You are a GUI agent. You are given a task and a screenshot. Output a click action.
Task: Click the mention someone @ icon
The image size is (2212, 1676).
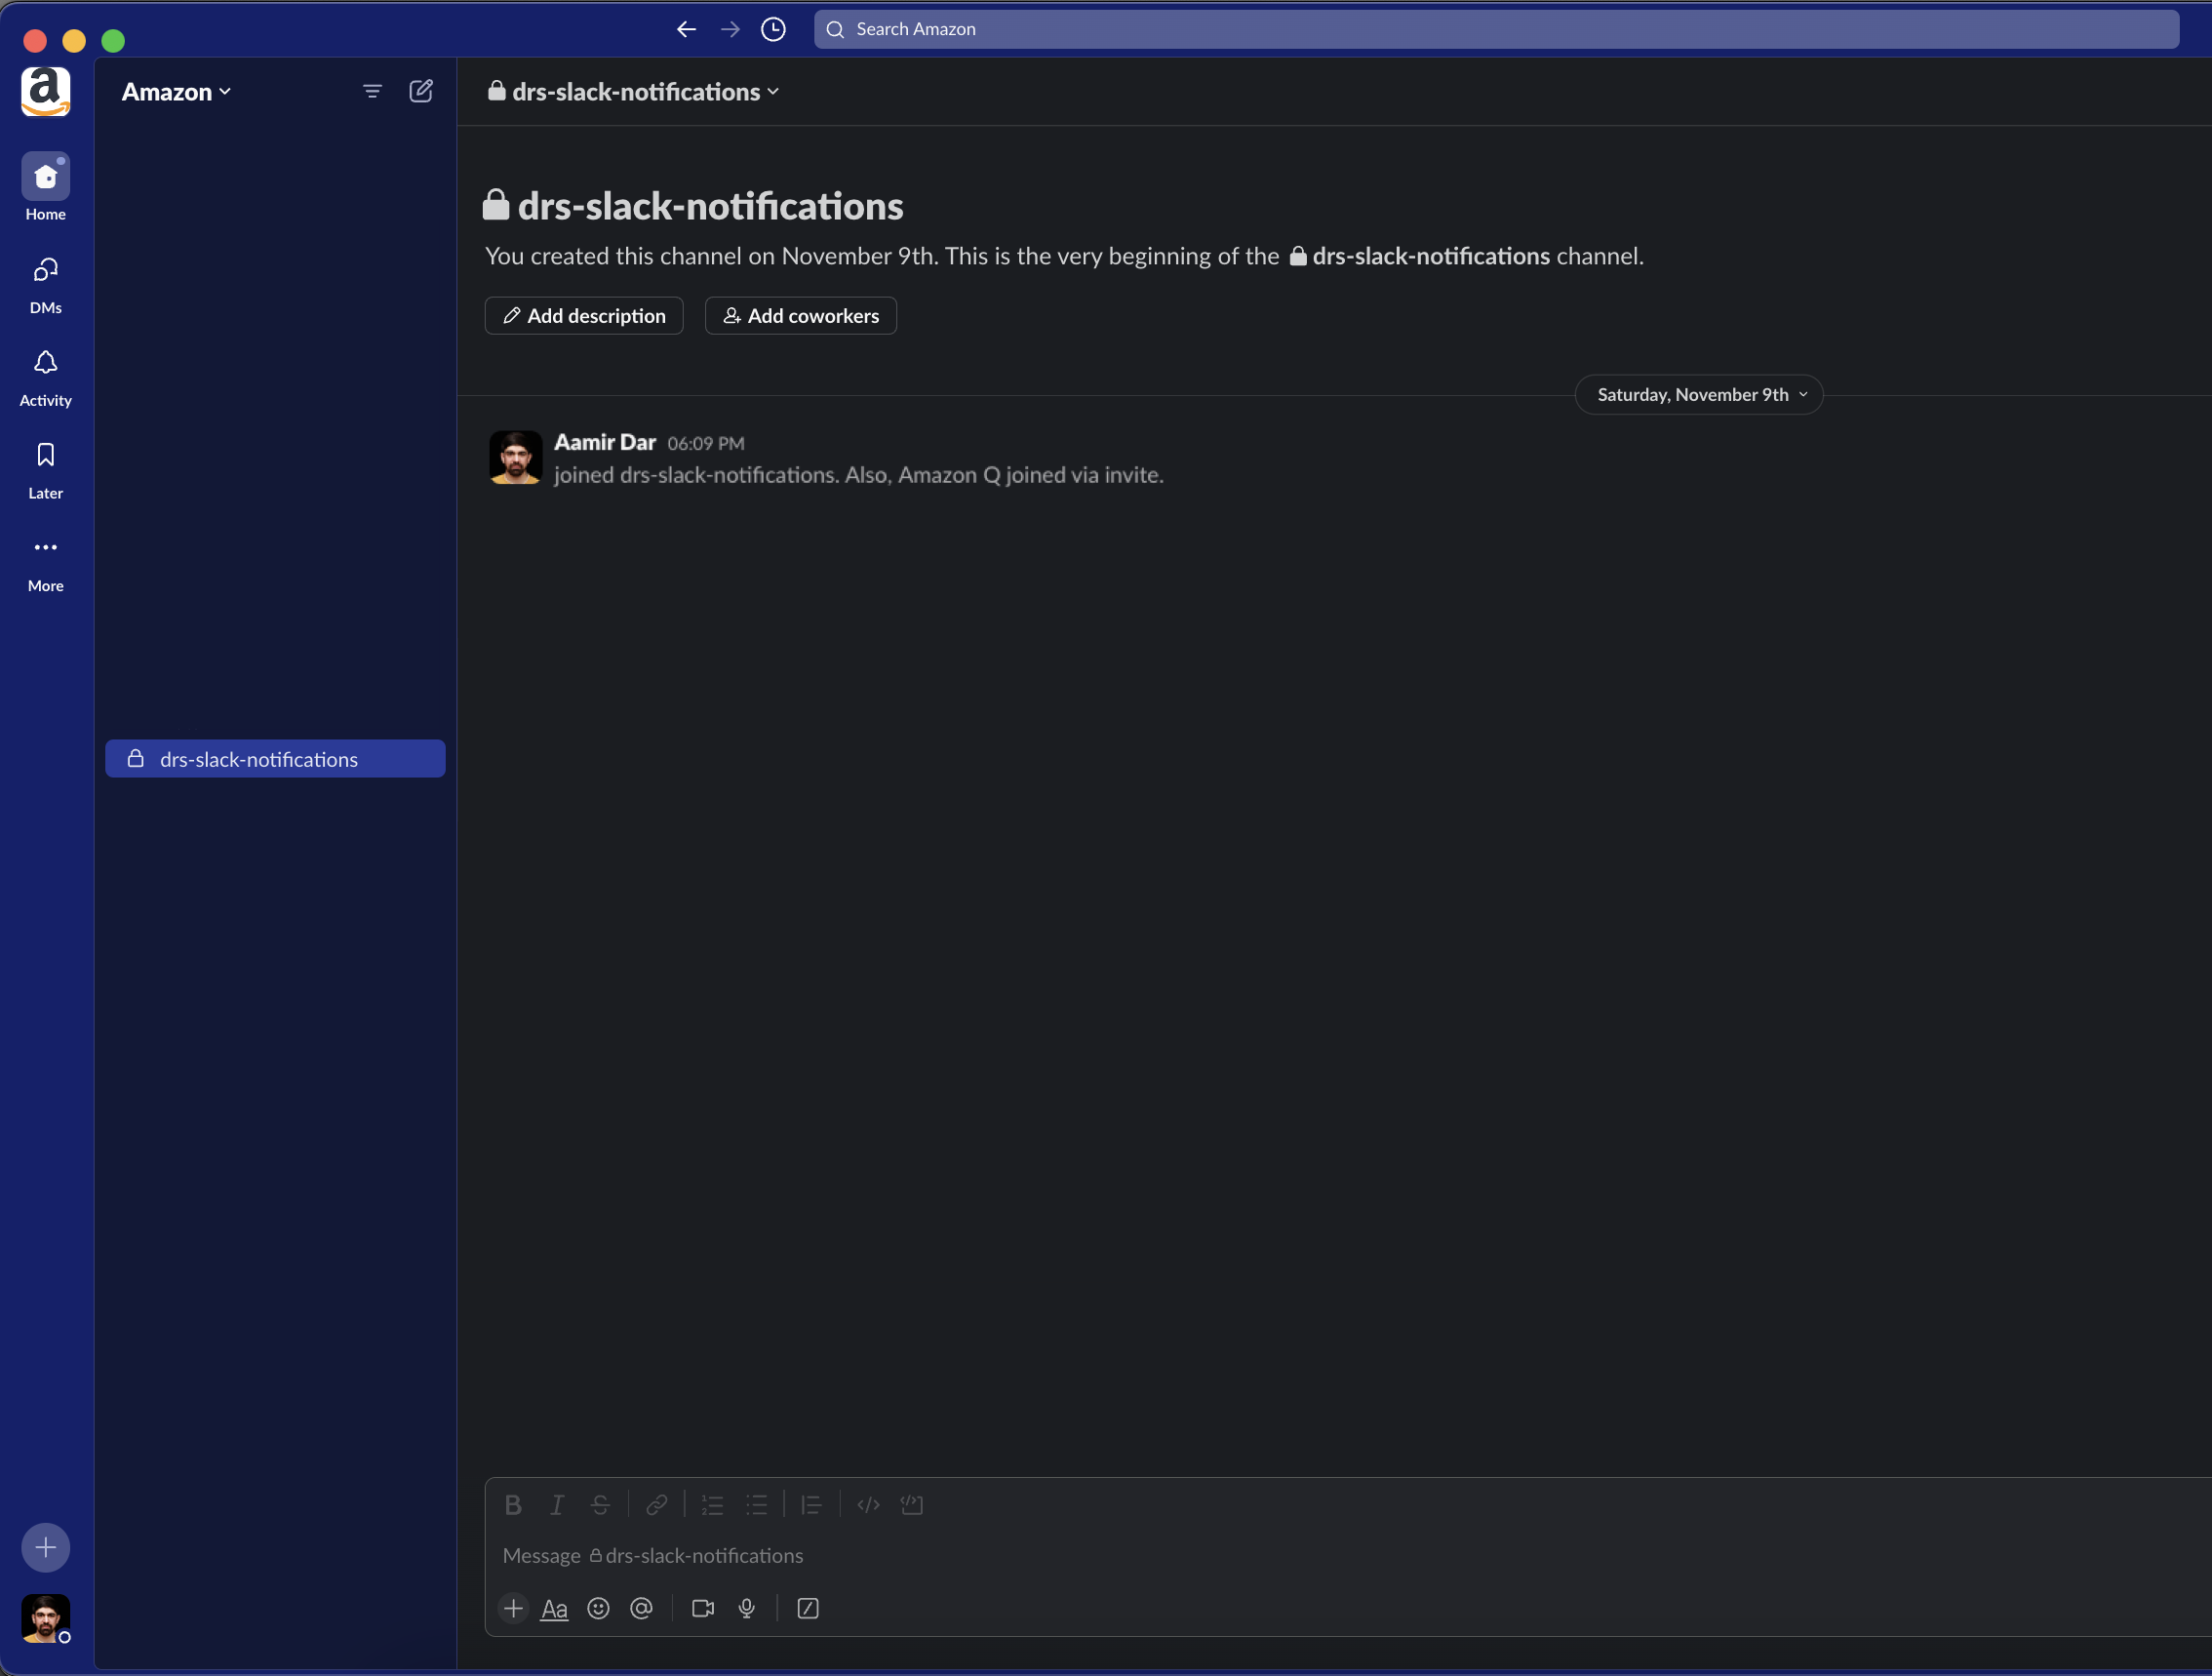pyautogui.click(x=642, y=1608)
